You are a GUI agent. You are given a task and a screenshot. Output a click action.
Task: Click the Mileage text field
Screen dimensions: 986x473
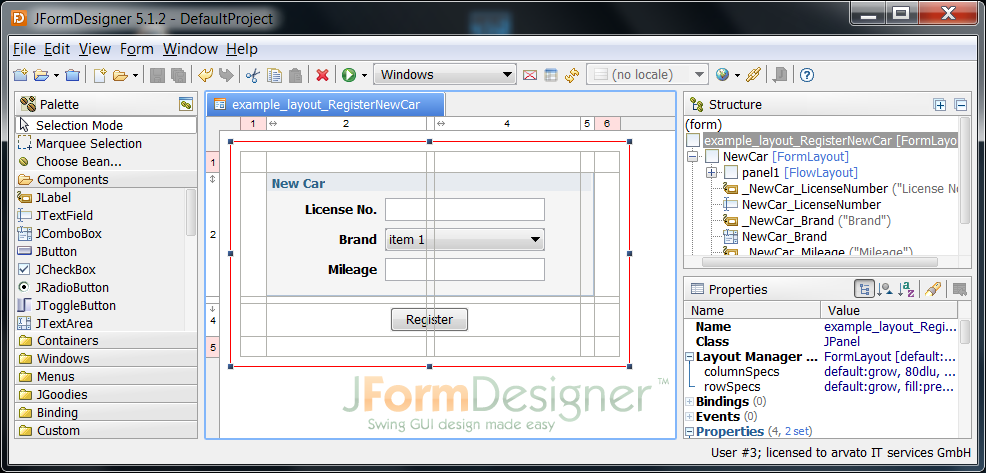(x=465, y=269)
